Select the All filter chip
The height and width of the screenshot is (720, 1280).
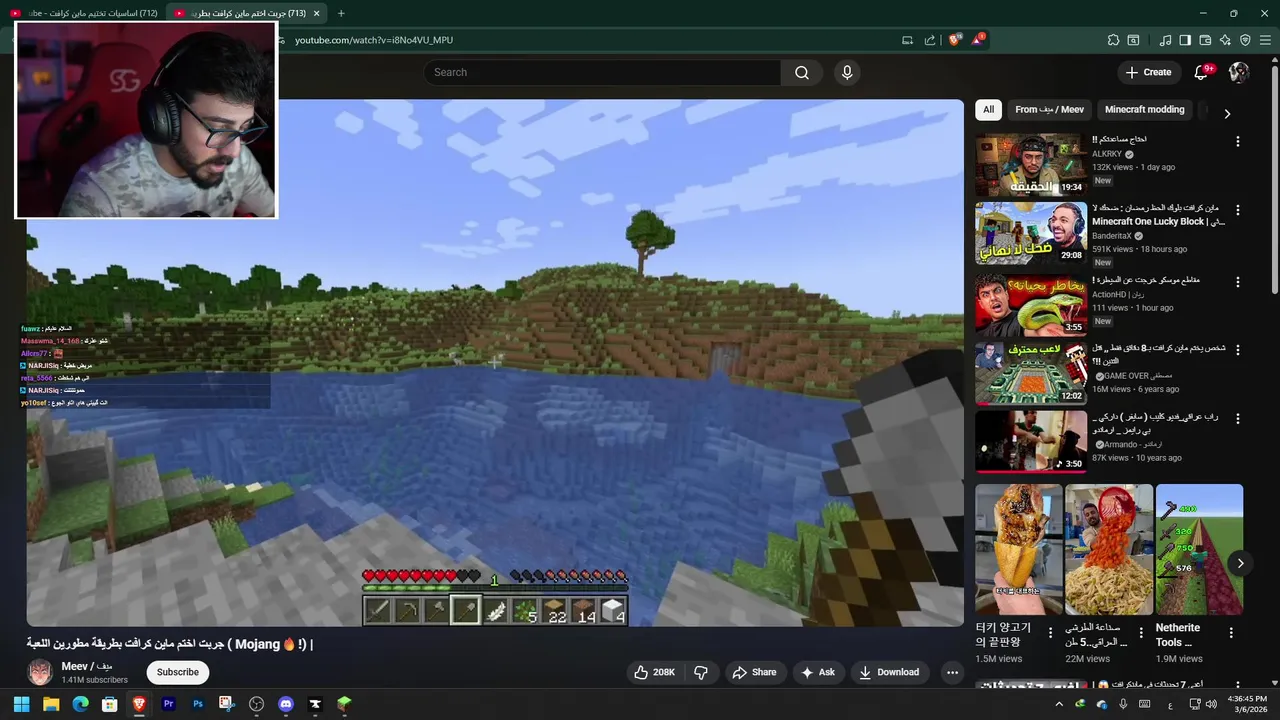pos(988,110)
